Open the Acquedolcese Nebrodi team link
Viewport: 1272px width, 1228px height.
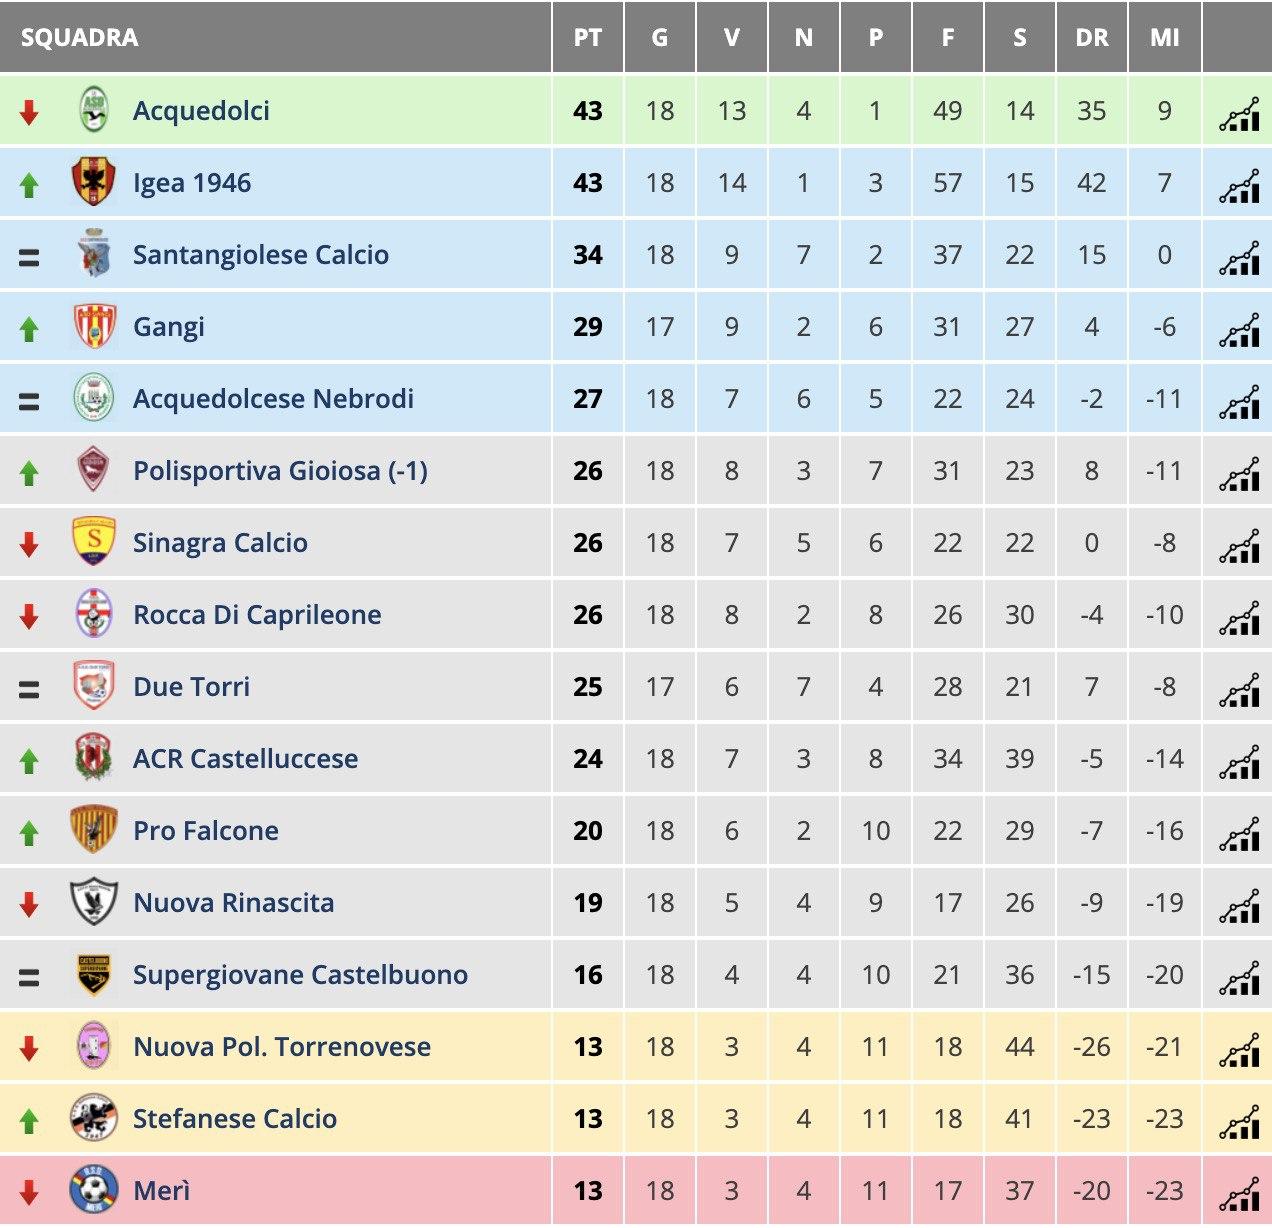click(273, 399)
